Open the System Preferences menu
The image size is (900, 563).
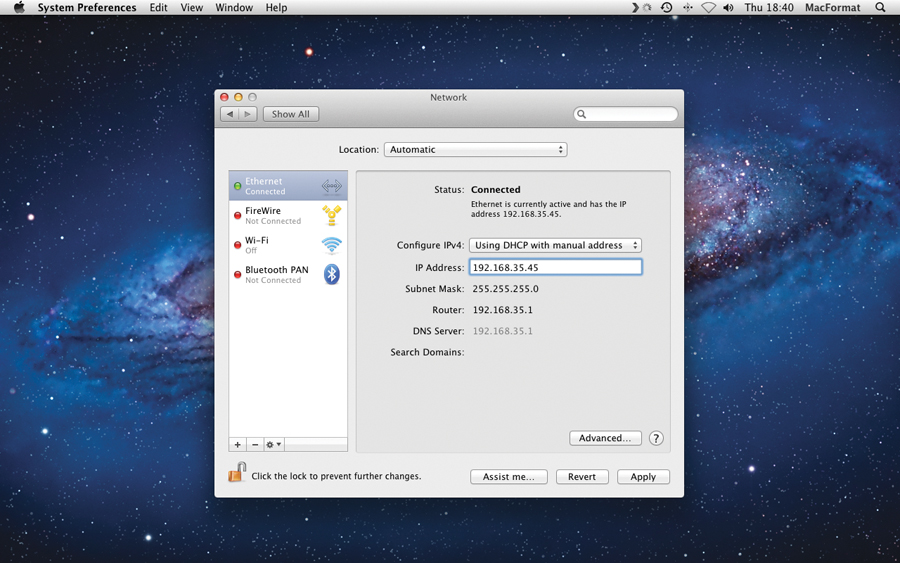point(87,7)
